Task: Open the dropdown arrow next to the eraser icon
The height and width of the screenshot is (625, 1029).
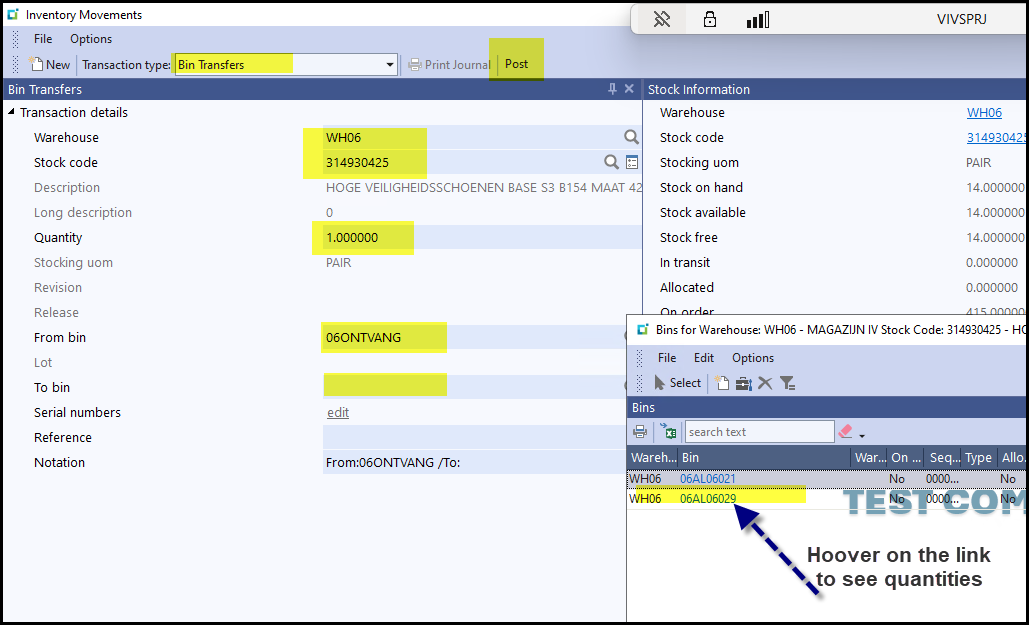Action: tap(862, 435)
